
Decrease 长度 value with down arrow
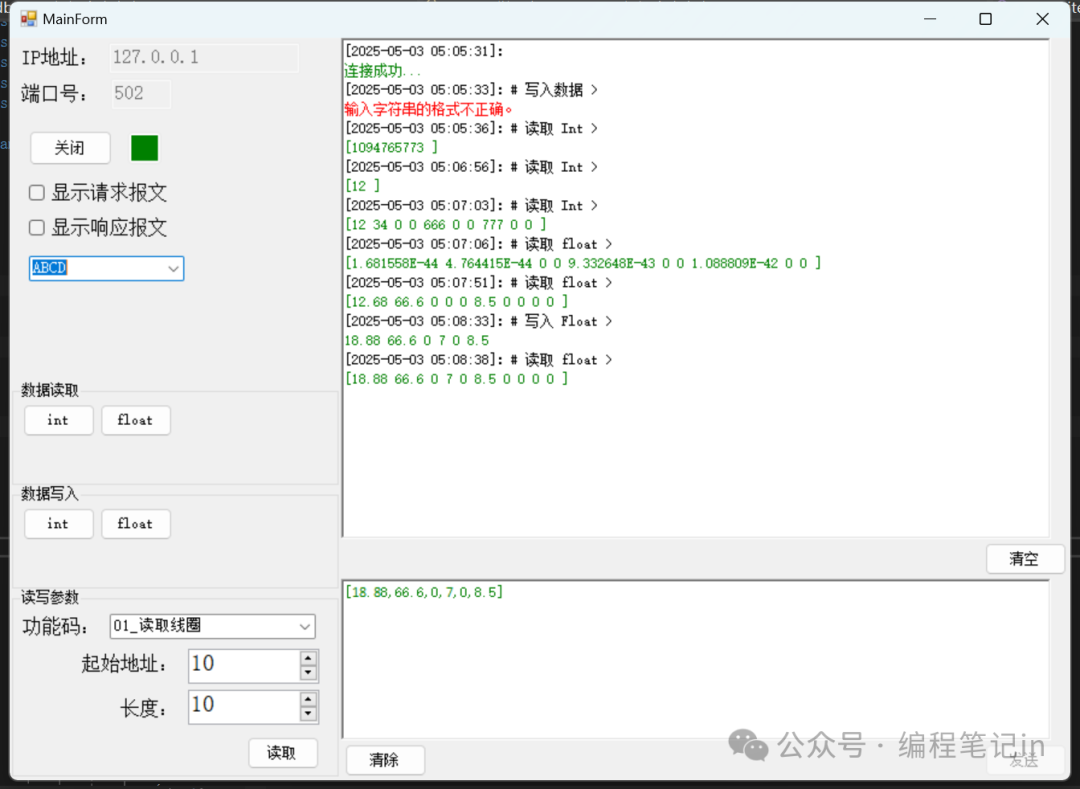coord(309,713)
